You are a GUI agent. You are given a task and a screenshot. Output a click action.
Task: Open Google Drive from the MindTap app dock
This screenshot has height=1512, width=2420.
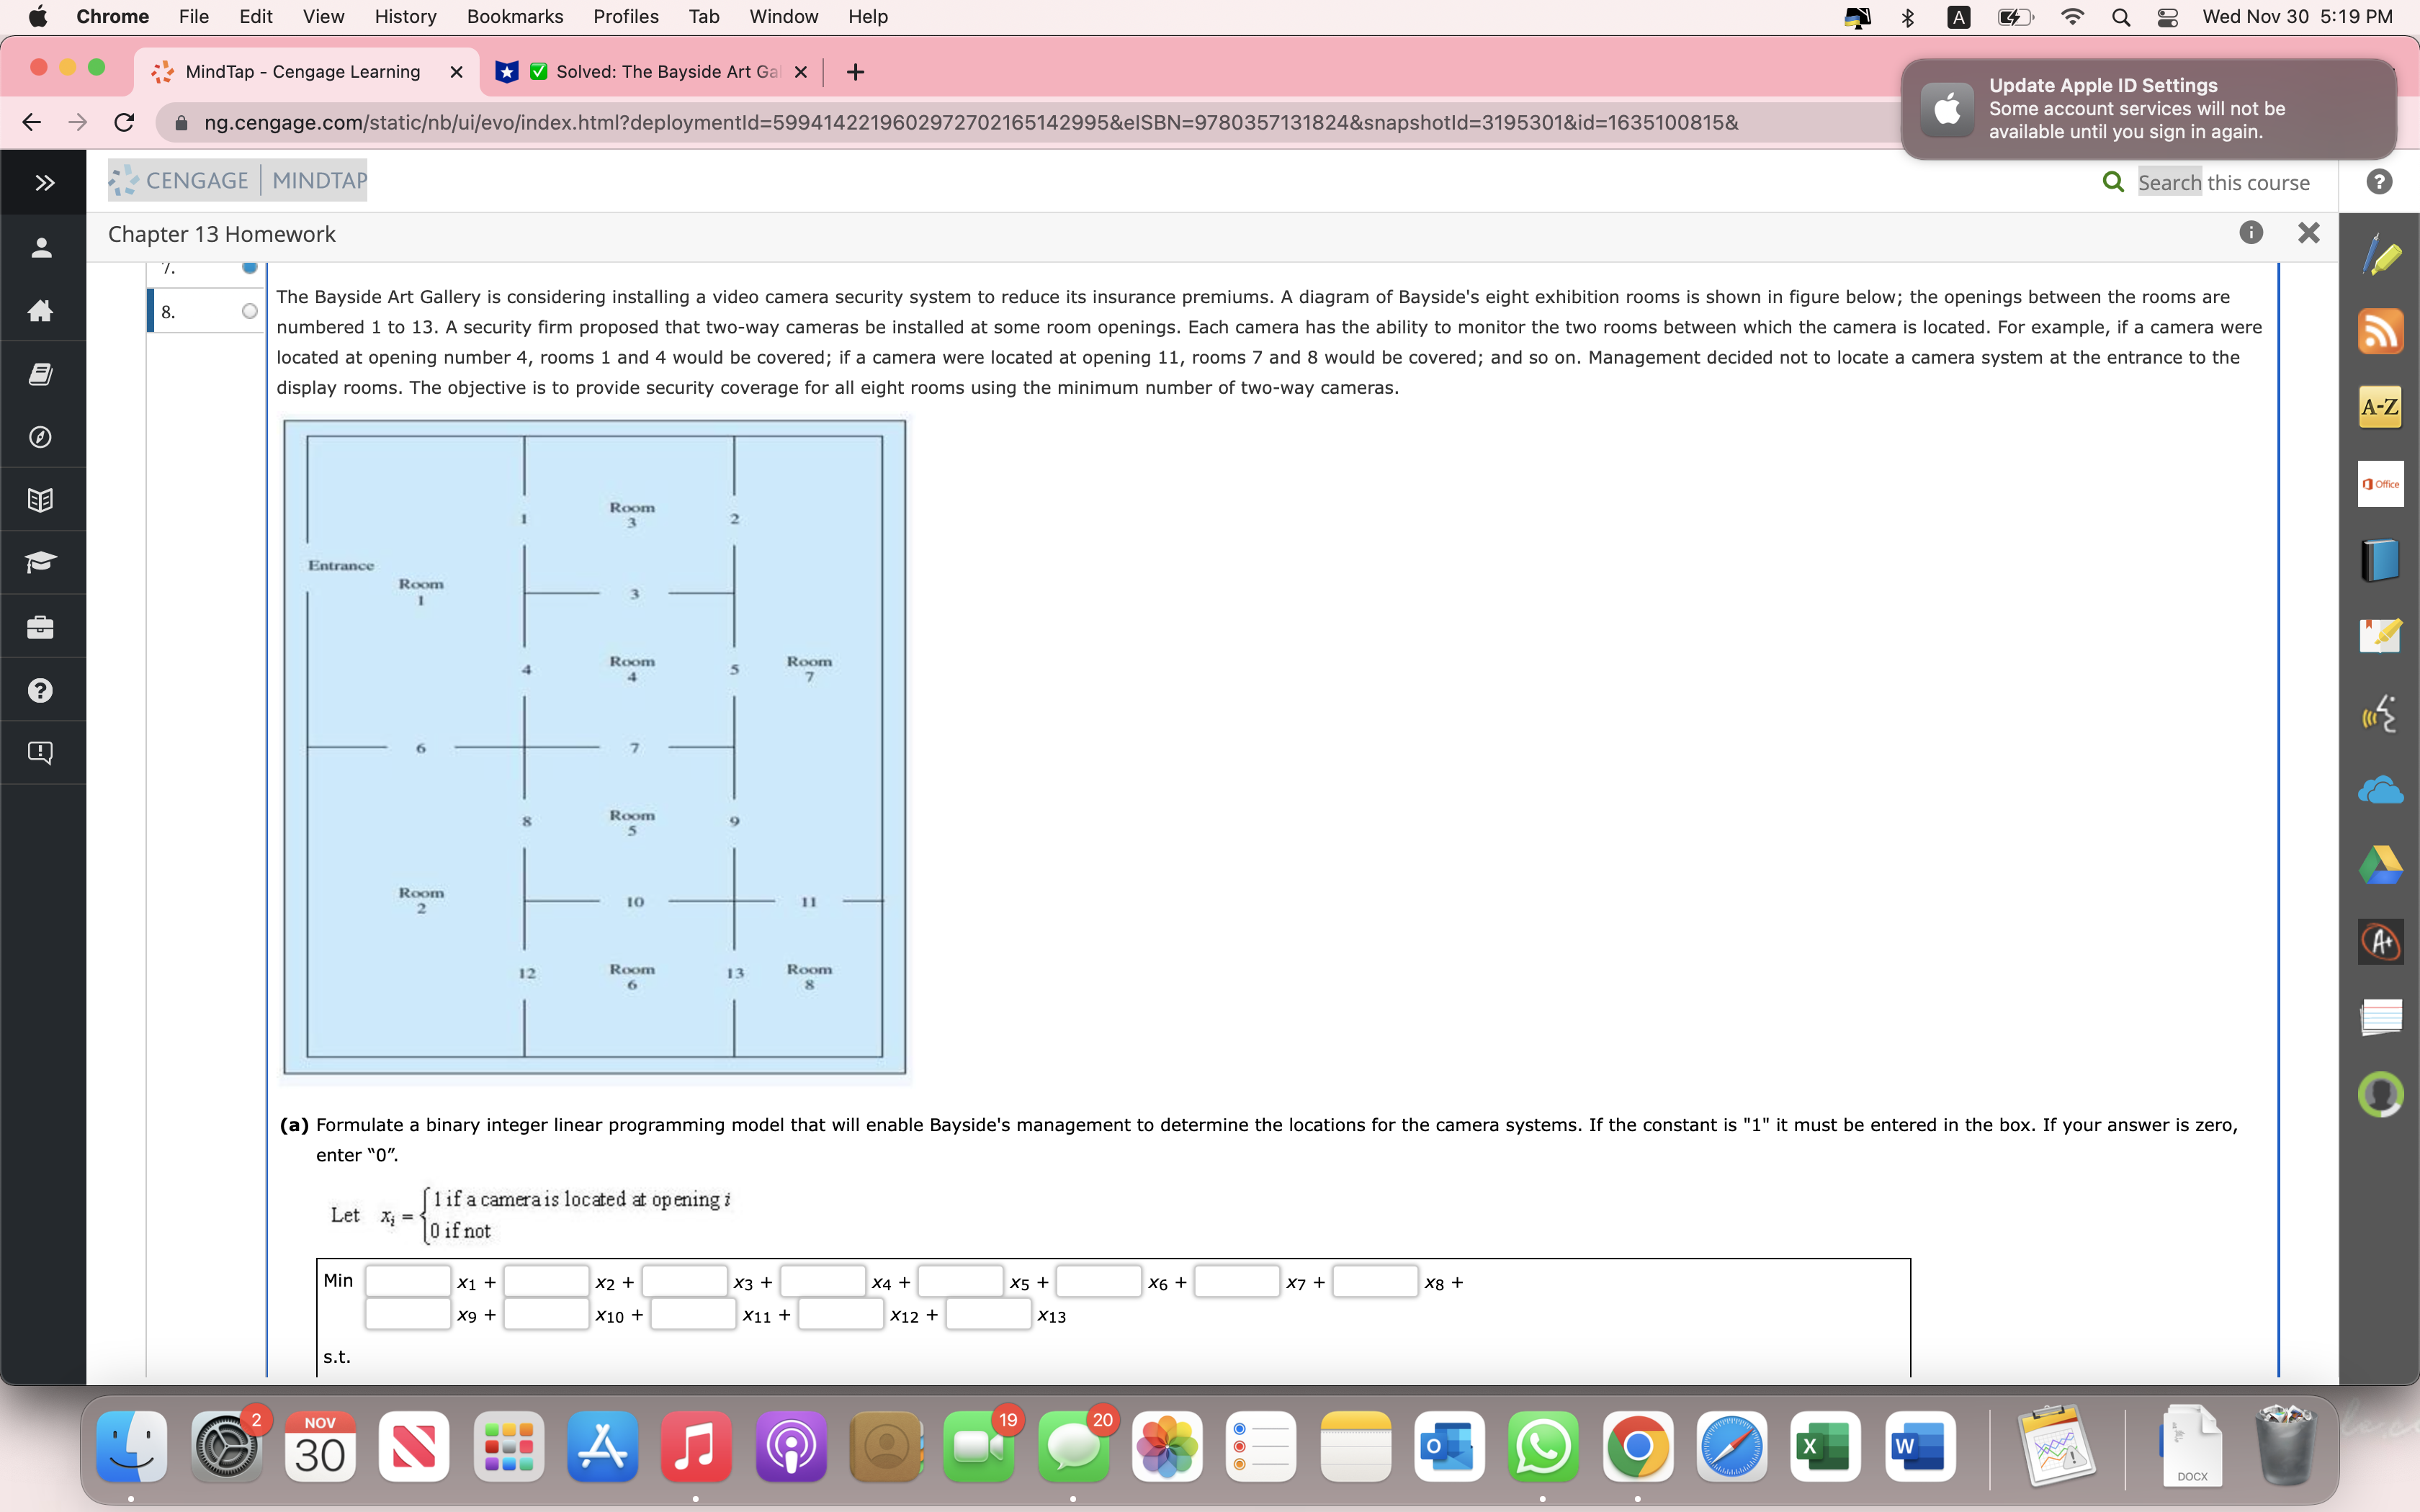[2380, 865]
